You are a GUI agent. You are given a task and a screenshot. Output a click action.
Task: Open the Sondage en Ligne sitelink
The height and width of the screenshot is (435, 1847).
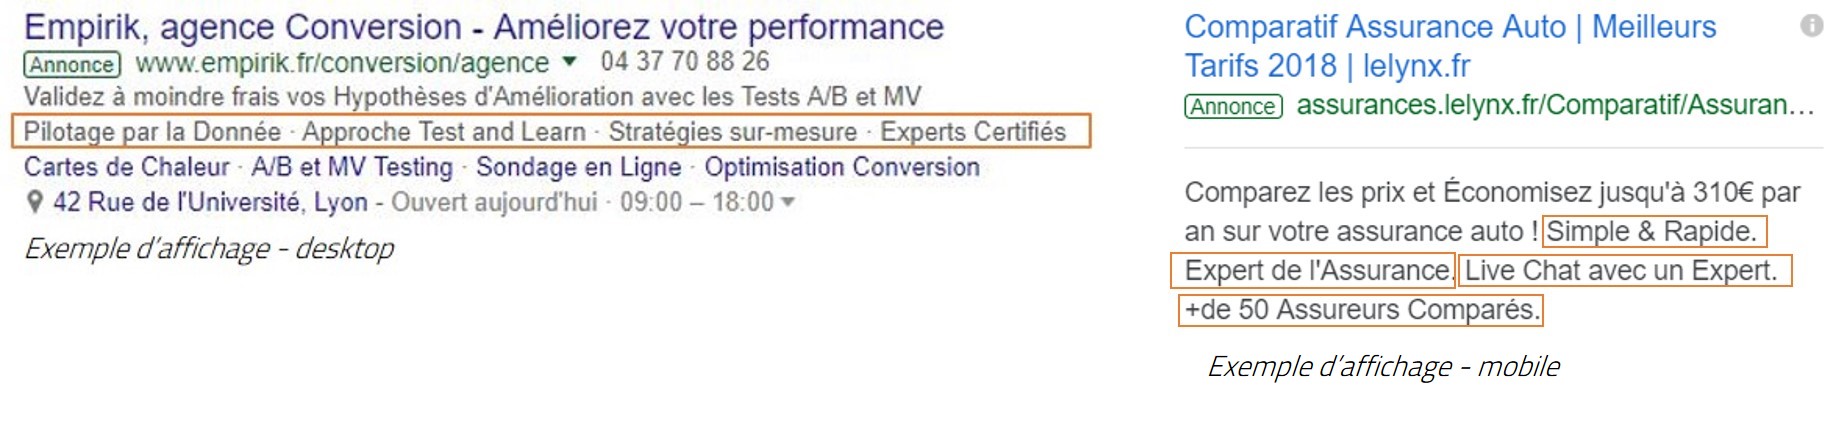578,167
